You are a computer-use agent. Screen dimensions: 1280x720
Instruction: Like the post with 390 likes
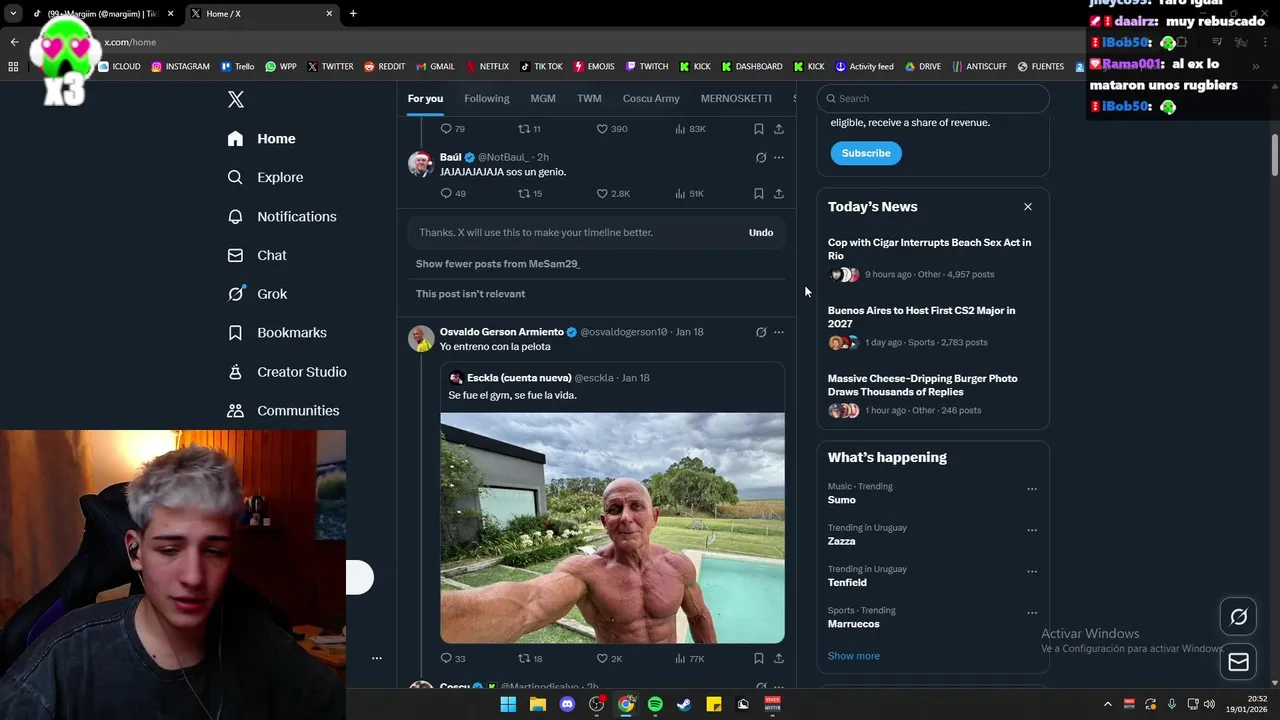[612, 129]
